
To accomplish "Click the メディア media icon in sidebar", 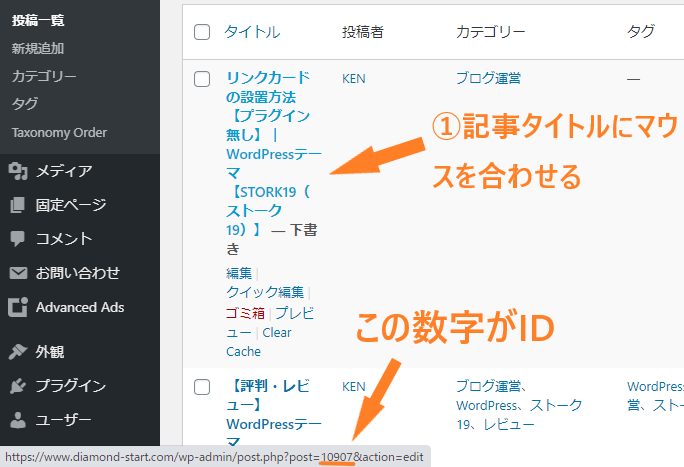I will [x=18, y=171].
